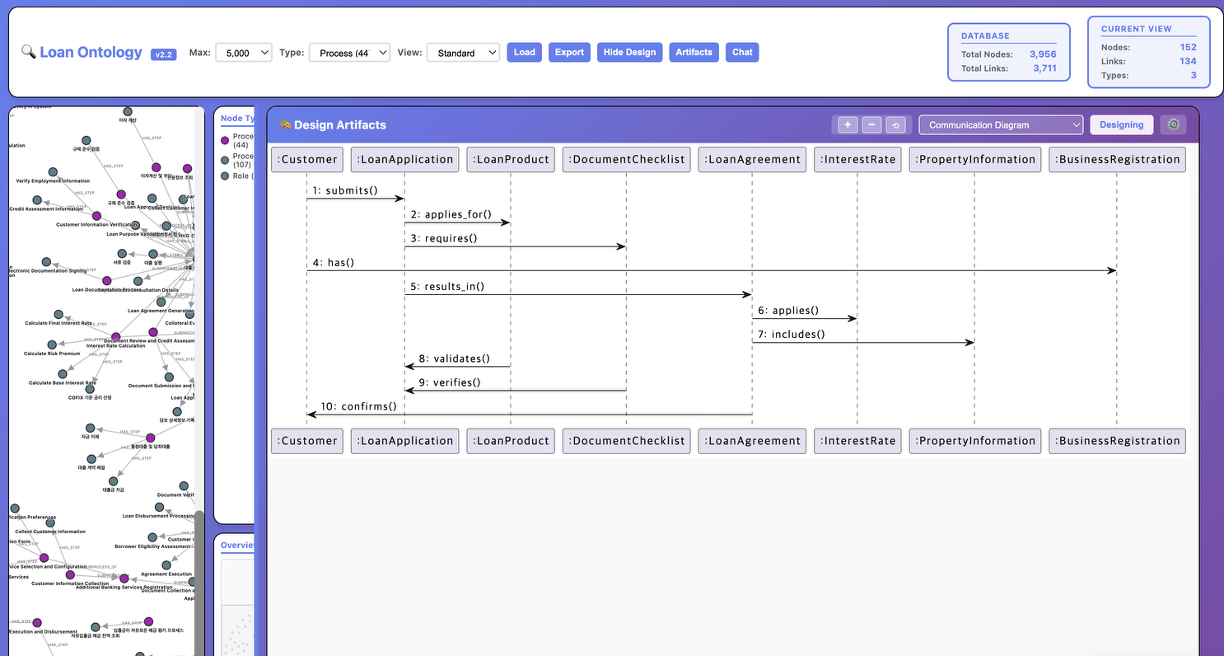Click the Load button
Screen dimensions: 1224x656
(524, 52)
